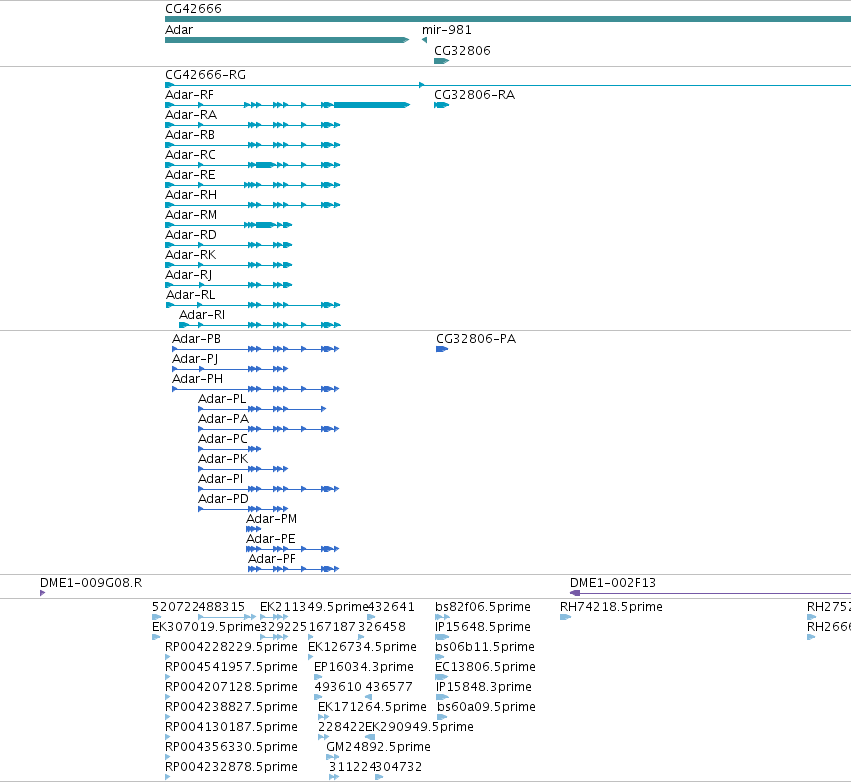Click the Adar-PA protein label
Viewport: 851px width, 782px height.
[x=224, y=419]
